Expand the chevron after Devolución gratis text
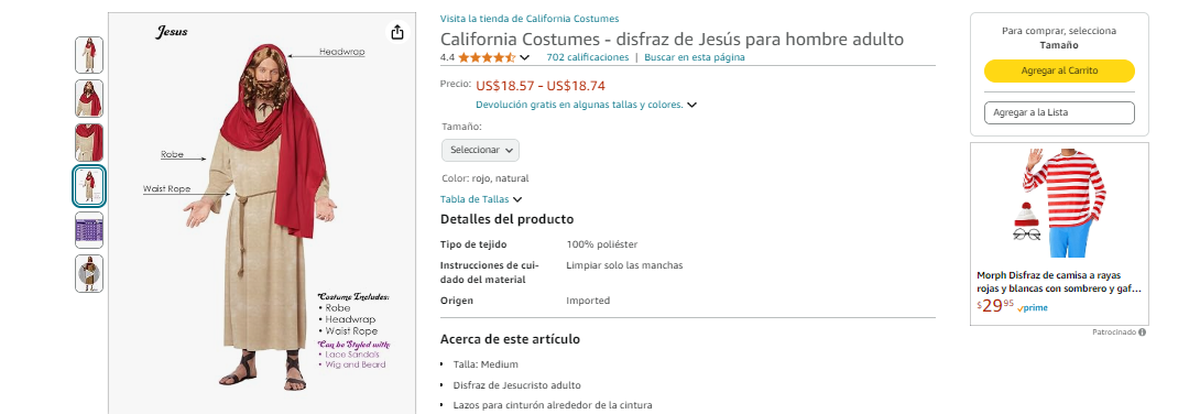Viewport: 1200px width, 414px height. (x=692, y=104)
